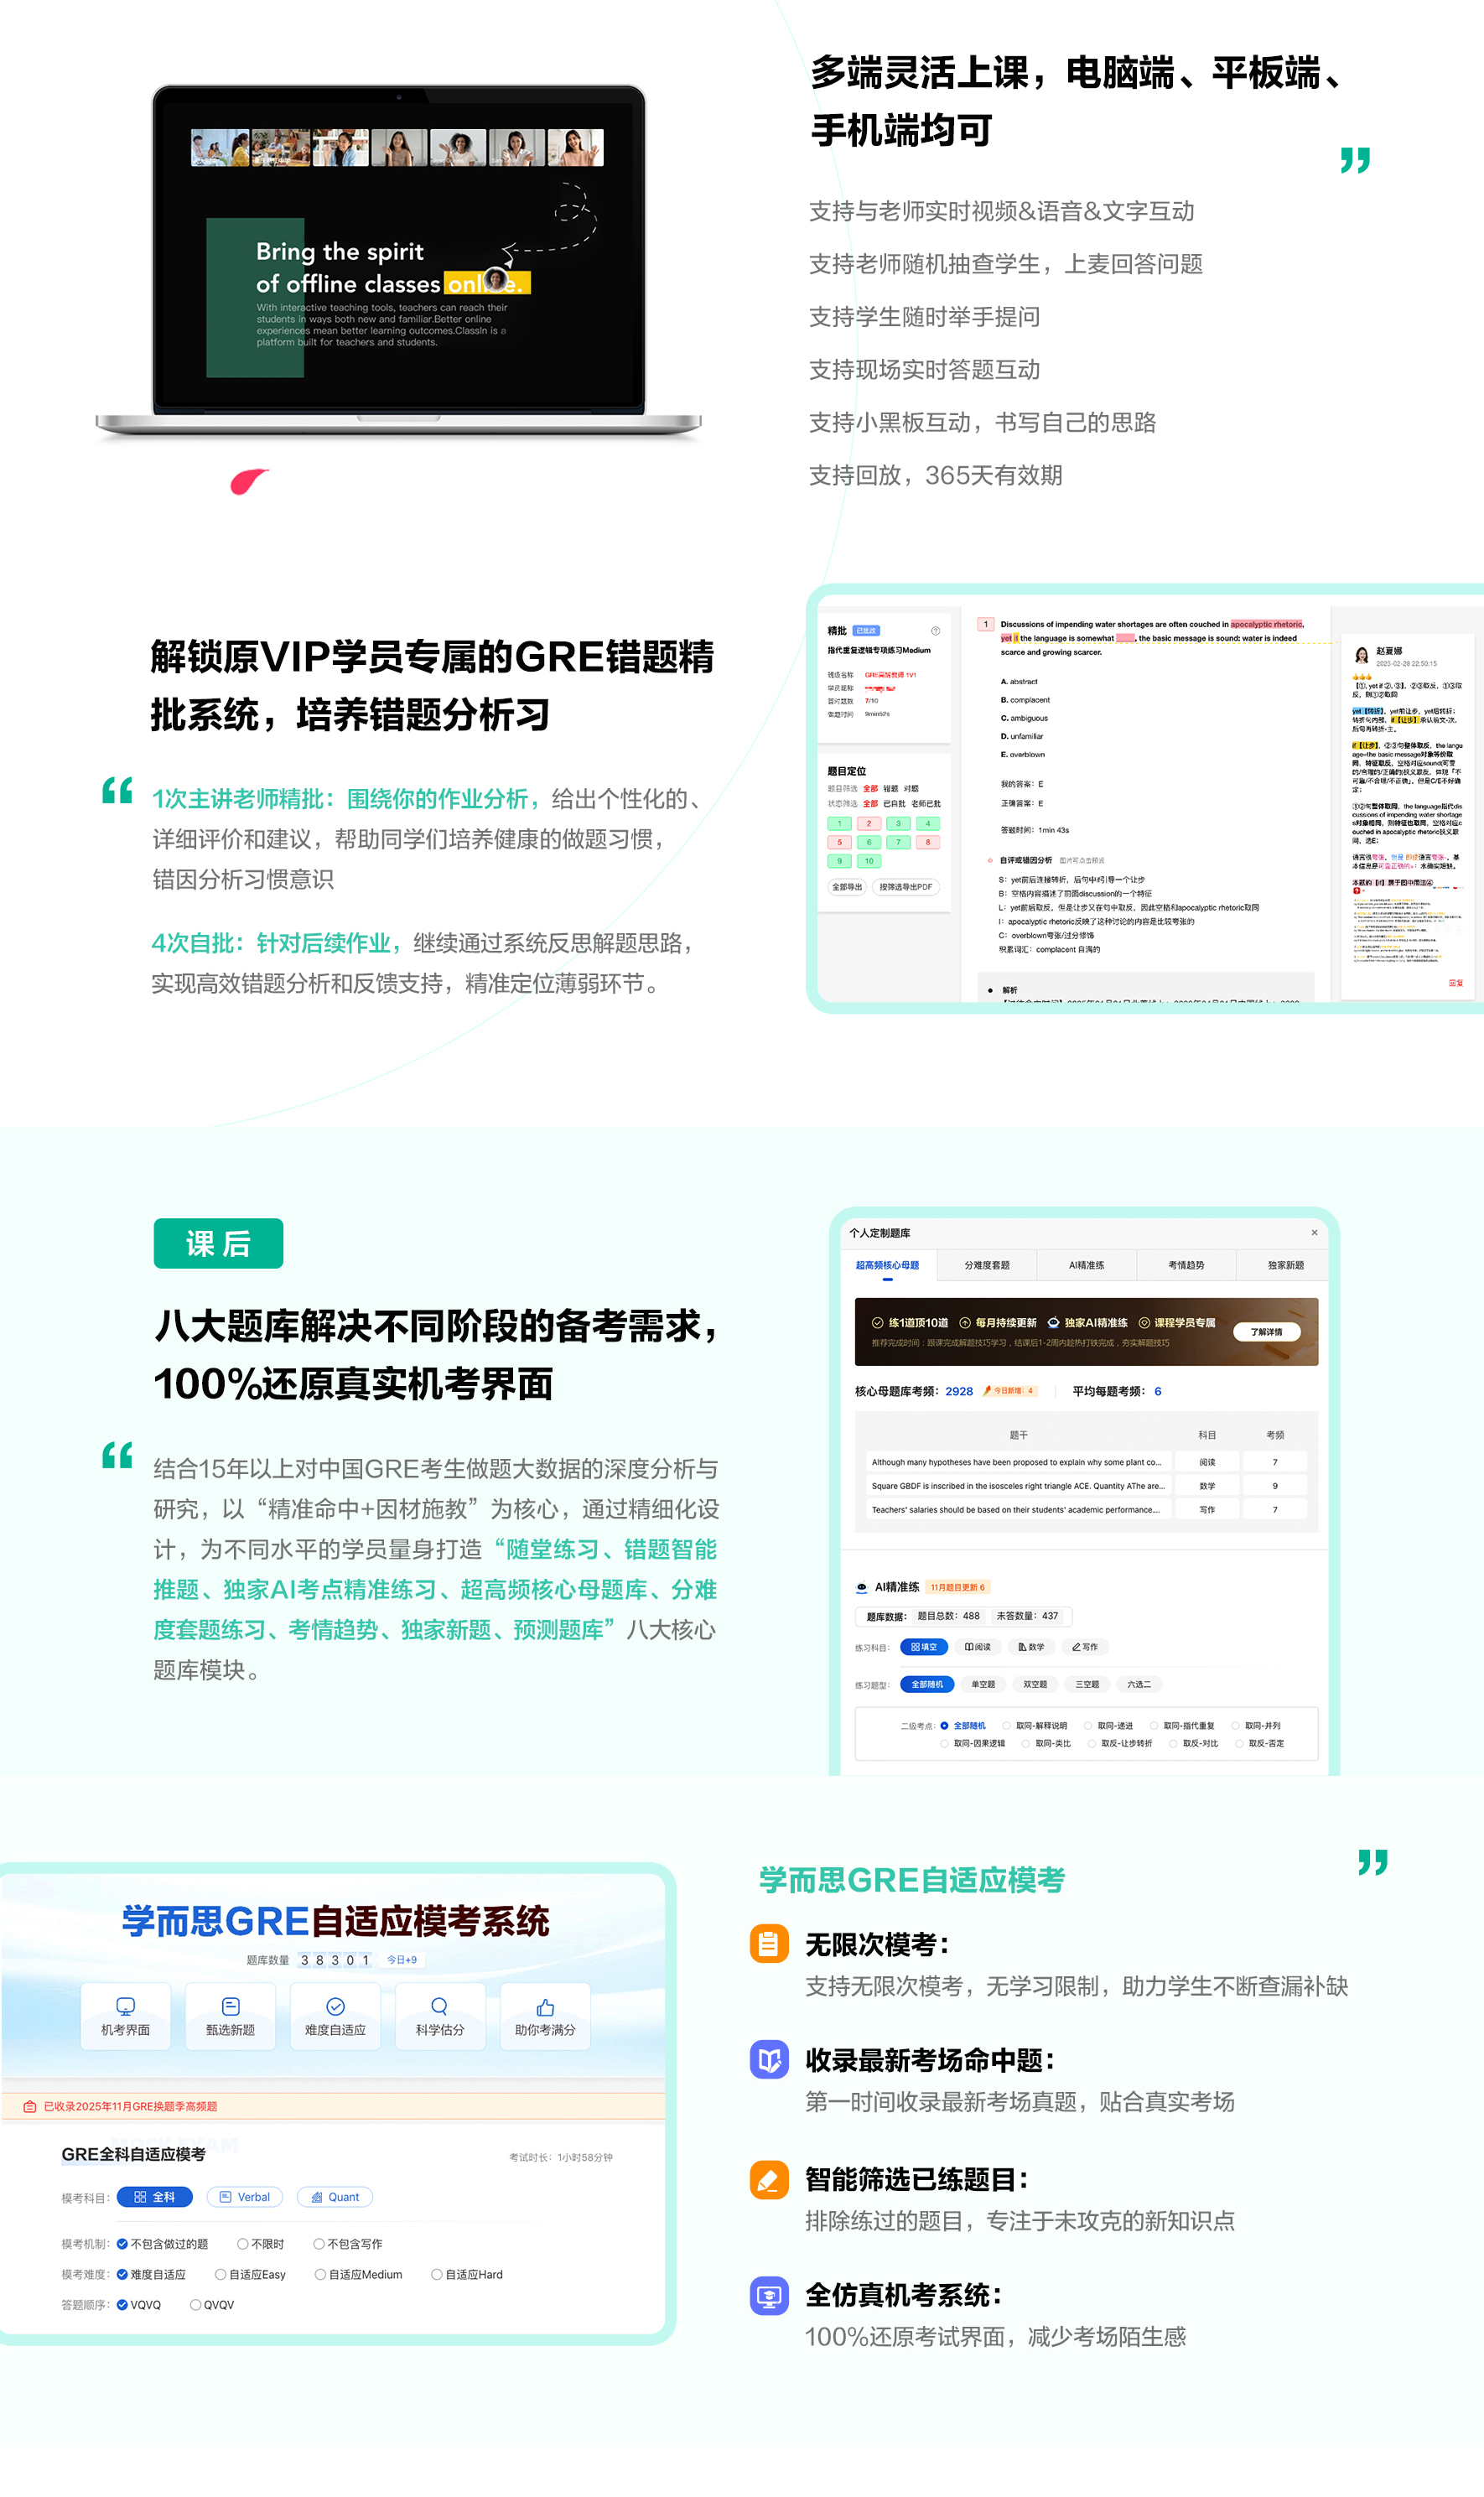Click the 无限次模考 orange icon
1484x2497 pixels.
click(768, 1946)
